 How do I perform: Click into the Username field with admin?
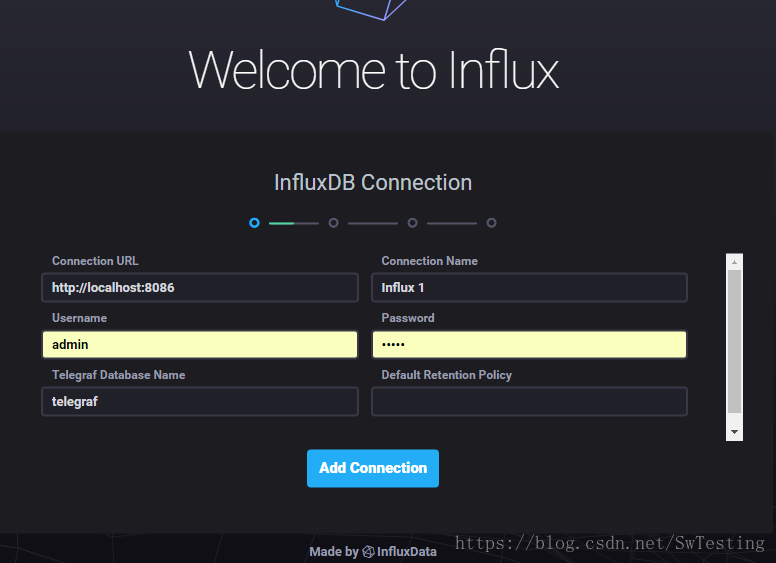tap(200, 344)
